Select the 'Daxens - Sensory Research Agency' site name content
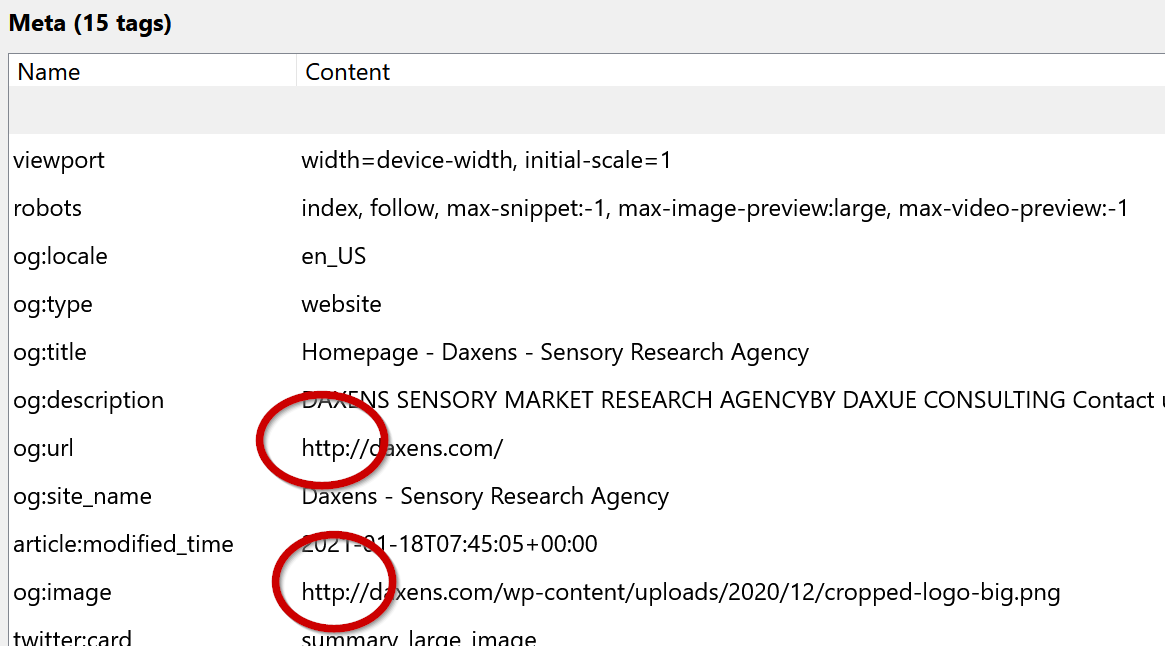This screenshot has width=1165, height=646. 485,497
